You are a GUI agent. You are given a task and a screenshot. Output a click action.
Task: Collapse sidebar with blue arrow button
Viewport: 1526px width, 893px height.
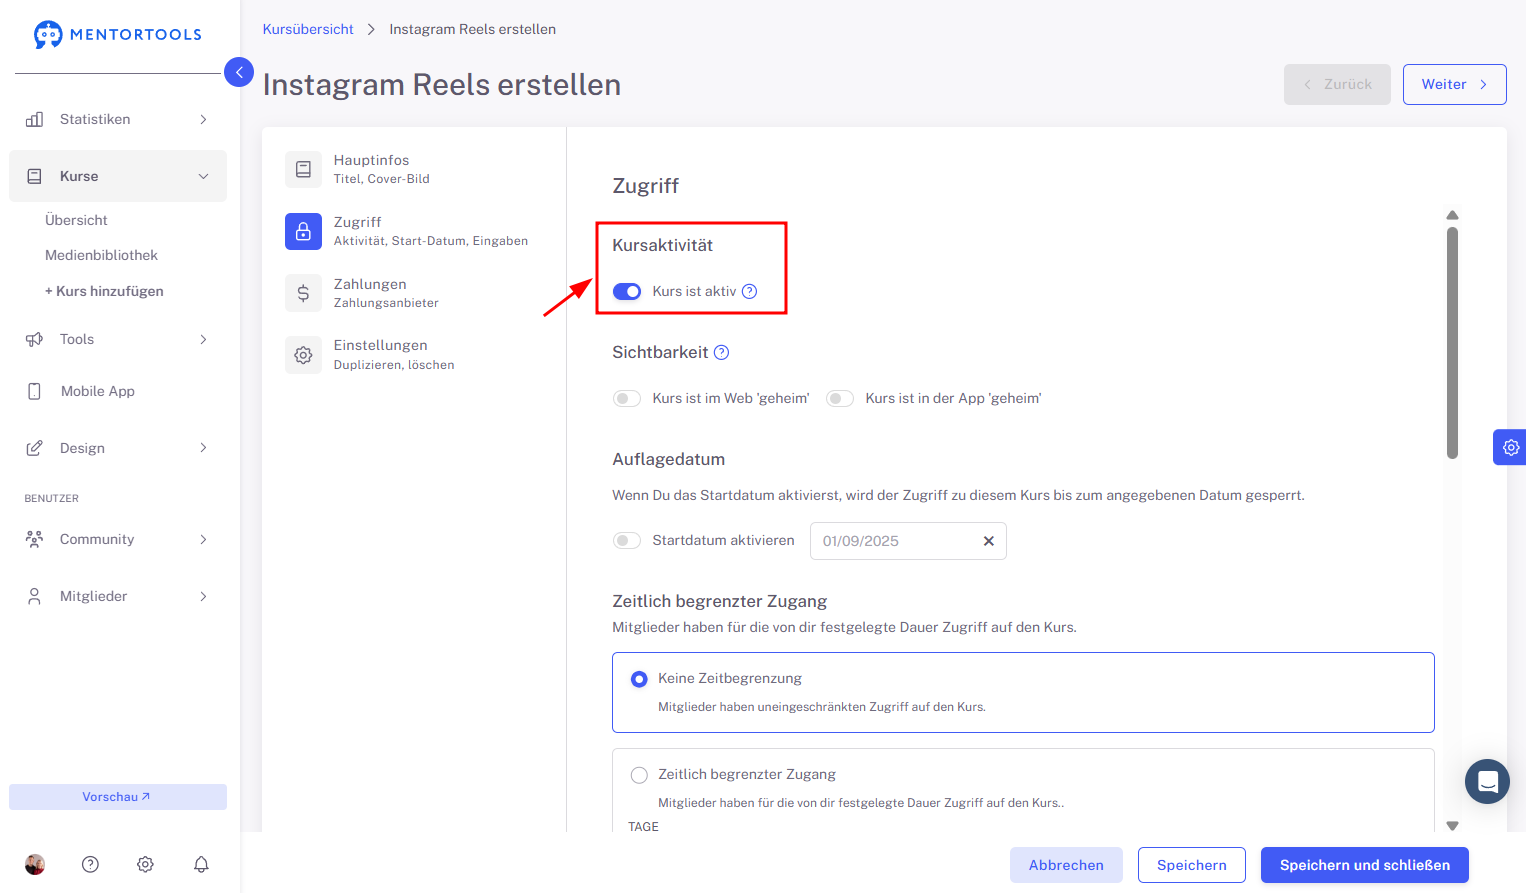(x=239, y=72)
